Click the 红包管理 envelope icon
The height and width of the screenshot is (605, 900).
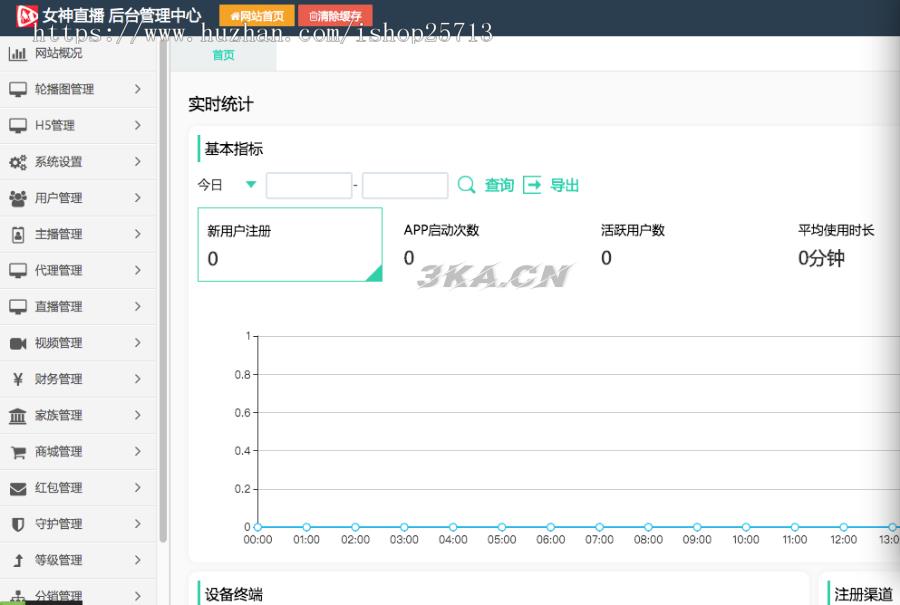[17, 488]
